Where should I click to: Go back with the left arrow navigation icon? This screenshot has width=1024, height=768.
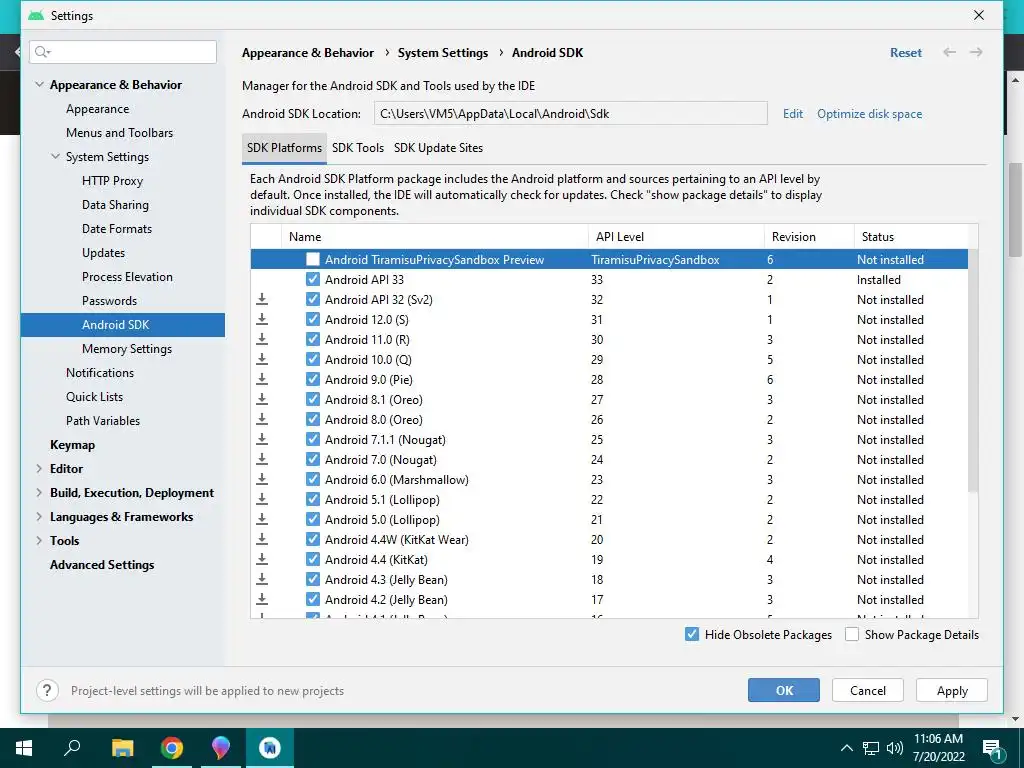coord(950,52)
